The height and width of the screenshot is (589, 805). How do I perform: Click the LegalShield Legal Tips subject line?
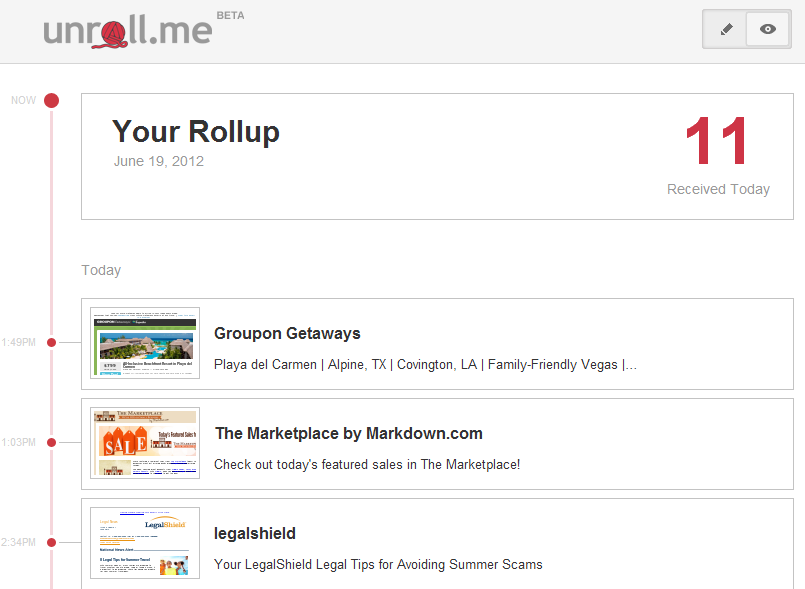click(378, 564)
